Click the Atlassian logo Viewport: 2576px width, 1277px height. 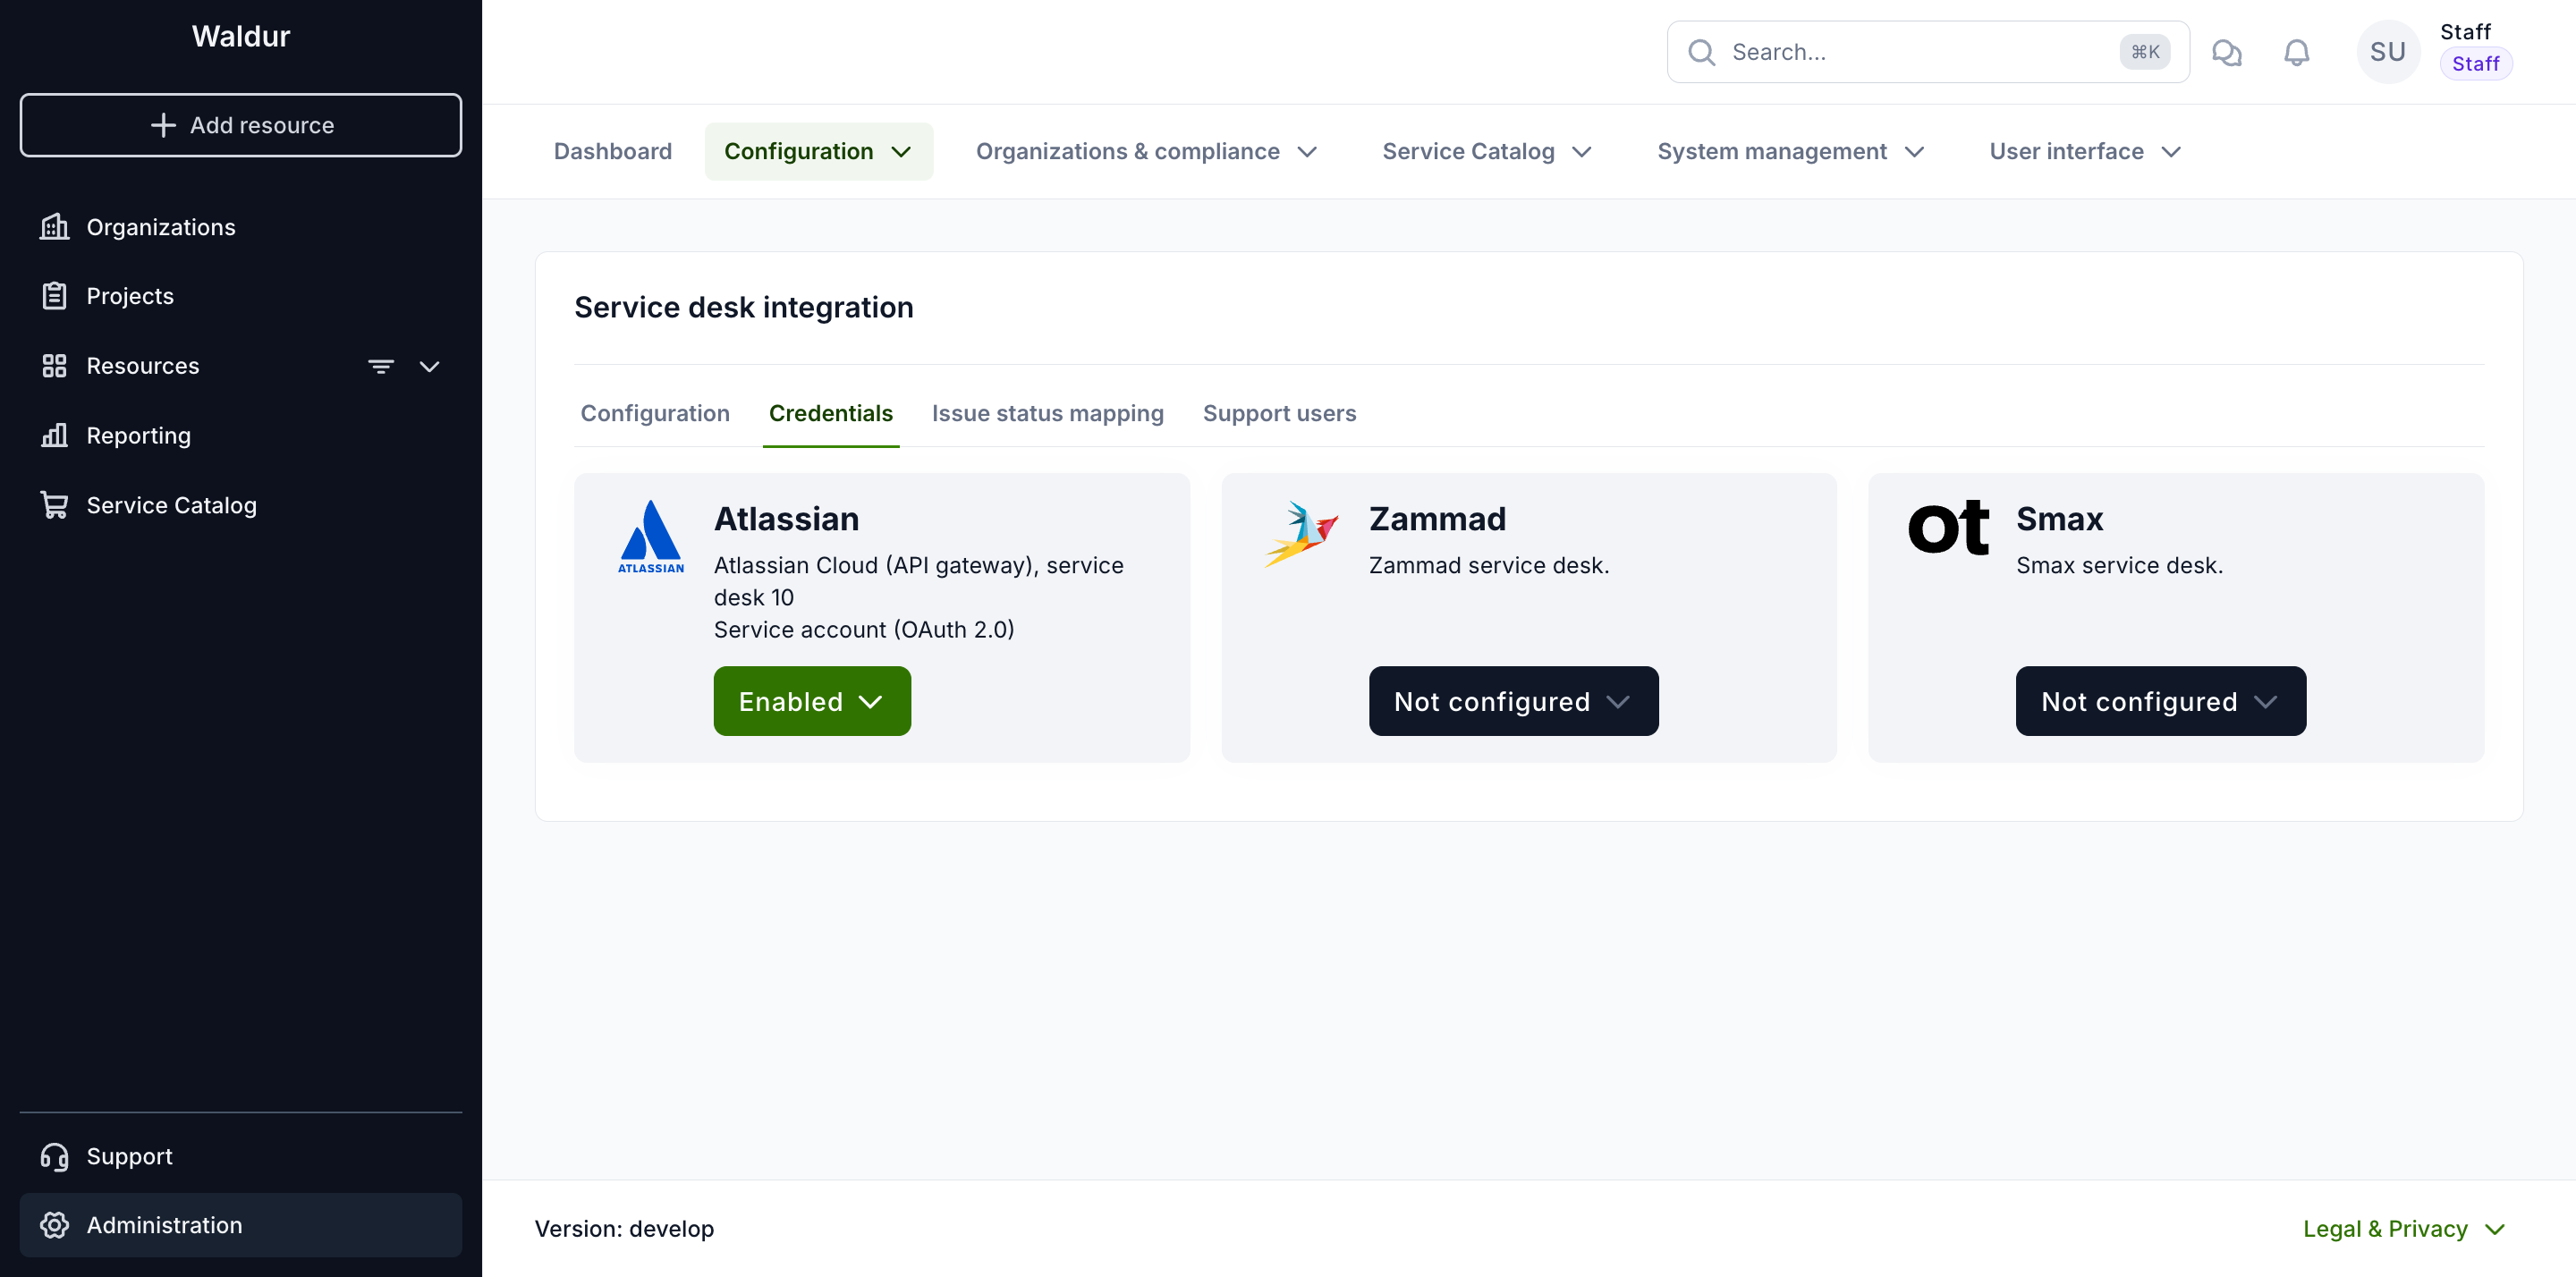(x=651, y=537)
